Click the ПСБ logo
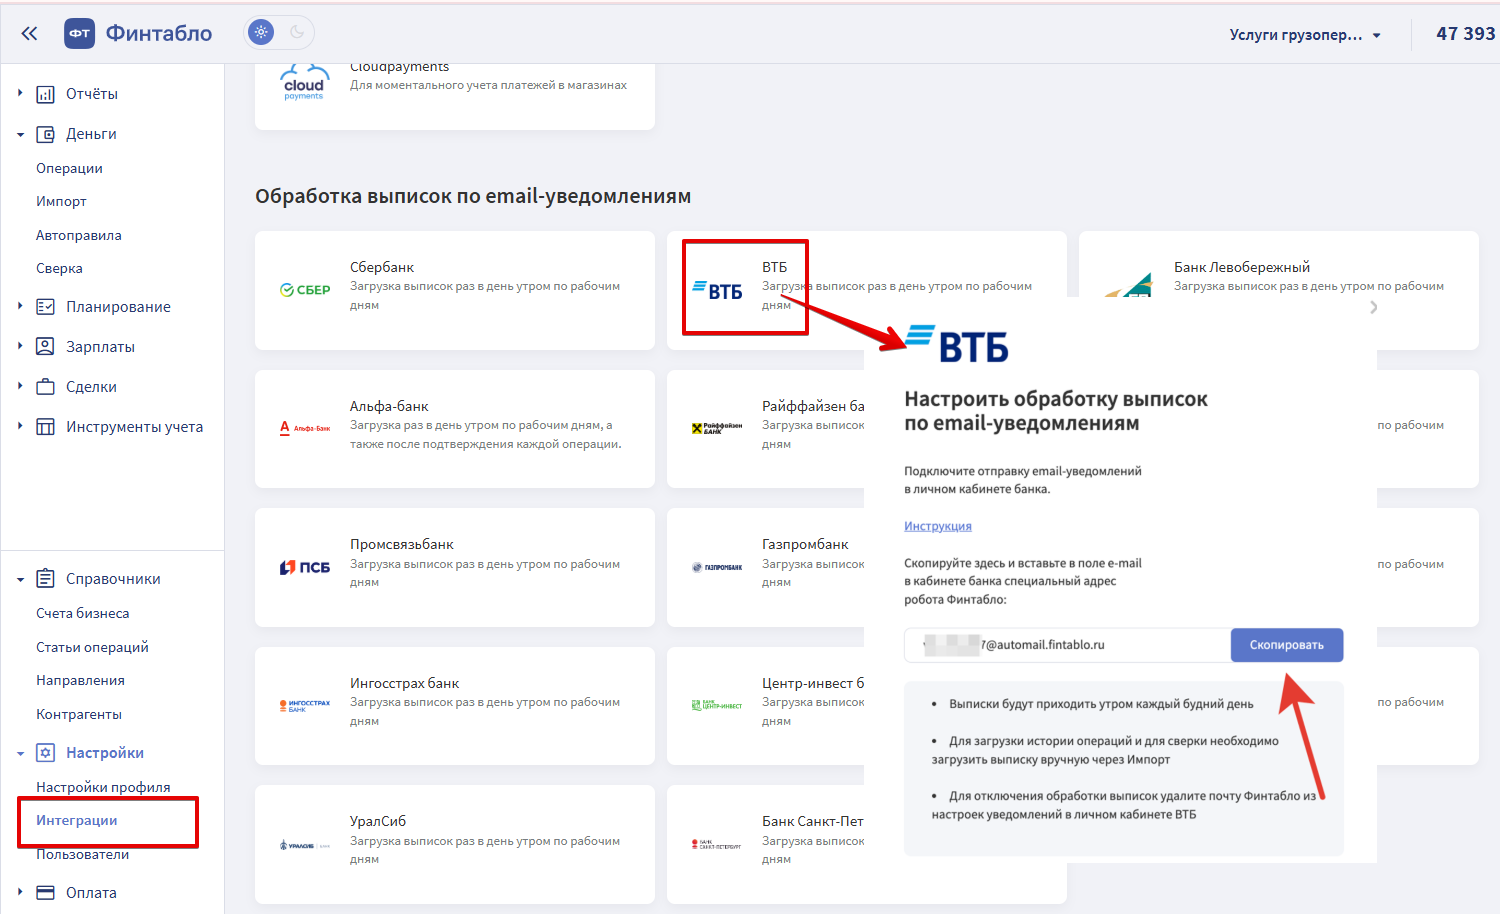The image size is (1500, 914). point(305,567)
